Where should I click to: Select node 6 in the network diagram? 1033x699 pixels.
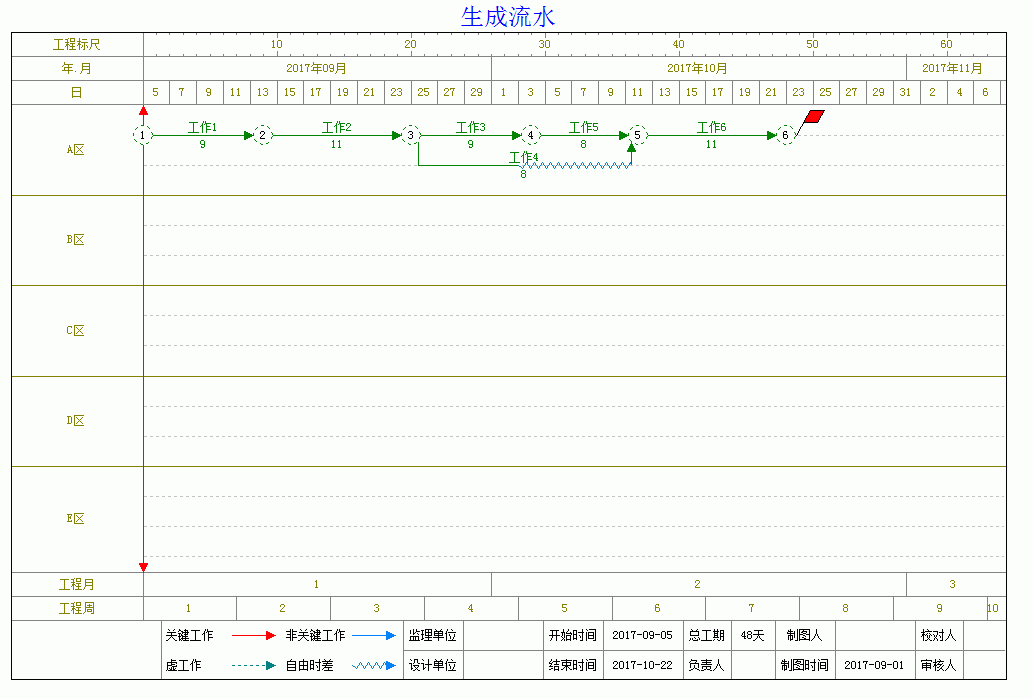[x=785, y=135]
